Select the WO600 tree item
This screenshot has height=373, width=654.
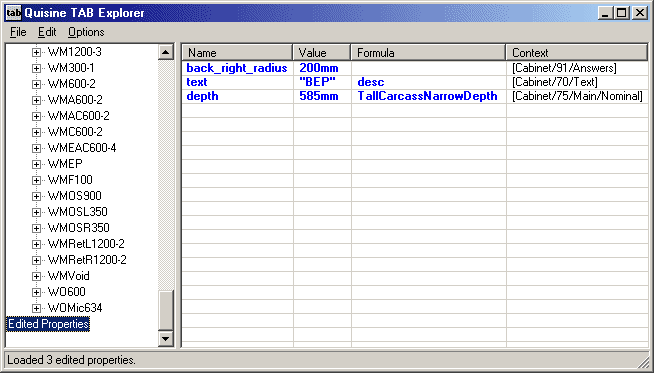[67, 292]
